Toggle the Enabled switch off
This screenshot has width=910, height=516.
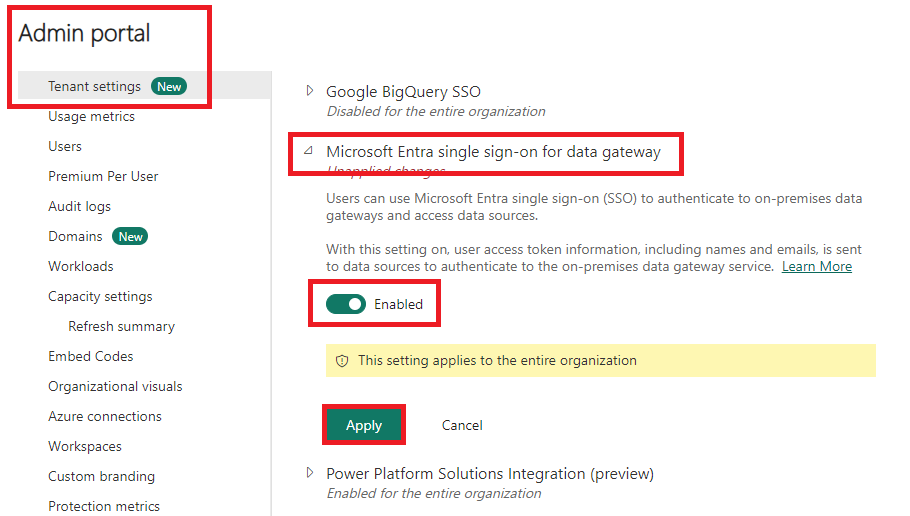point(346,304)
